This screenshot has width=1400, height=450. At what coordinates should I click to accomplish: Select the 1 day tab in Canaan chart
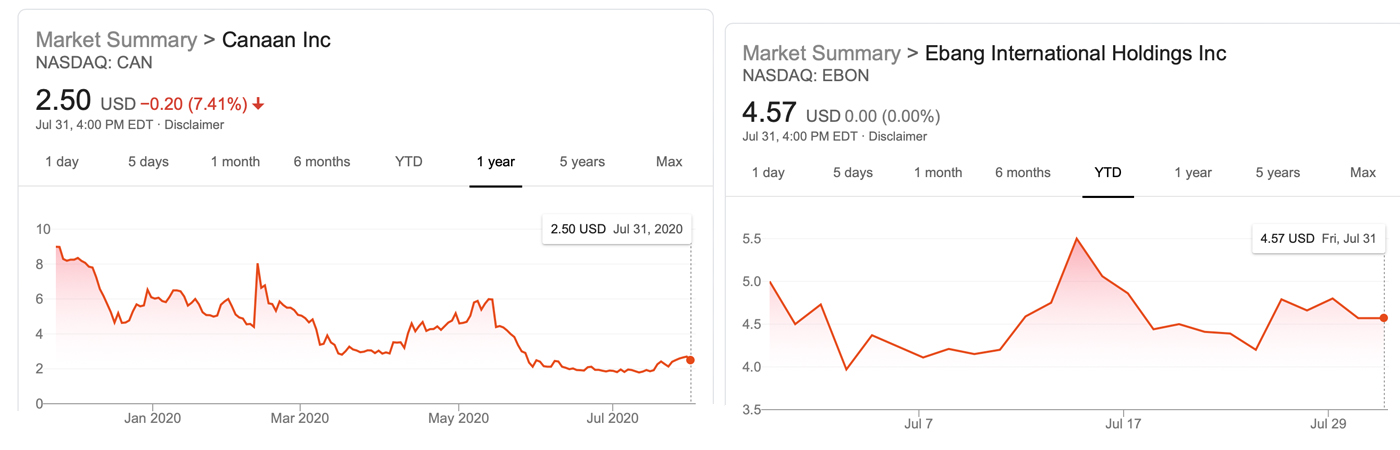coord(62,161)
